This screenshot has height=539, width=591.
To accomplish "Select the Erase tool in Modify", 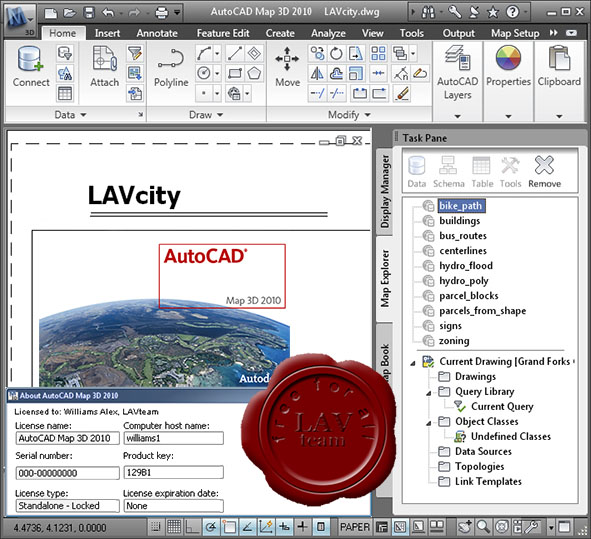I will pos(402,93).
